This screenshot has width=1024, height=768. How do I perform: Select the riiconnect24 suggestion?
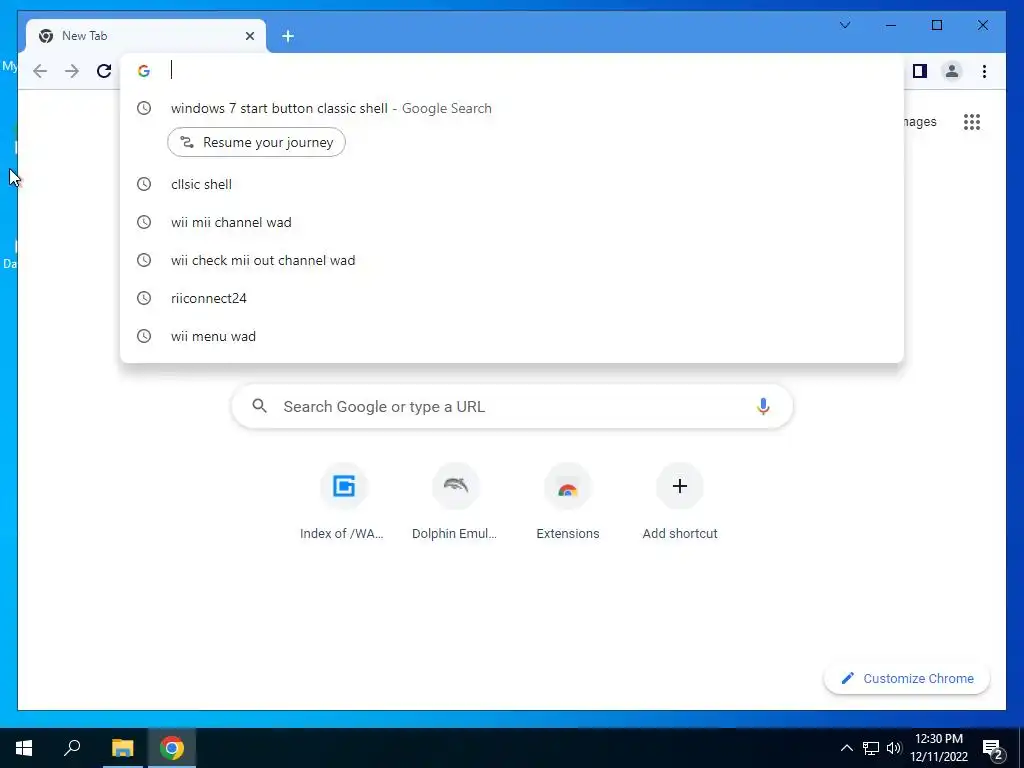512,298
